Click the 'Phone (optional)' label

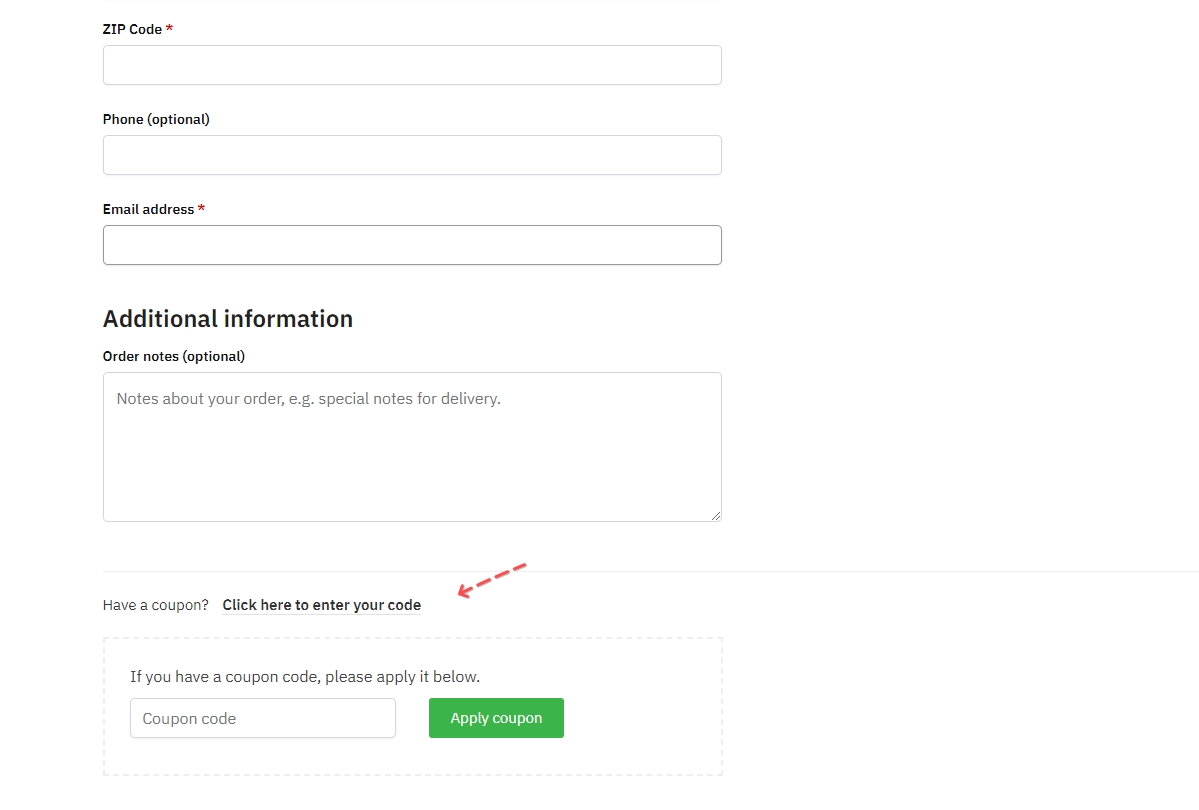pyautogui.click(x=156, y=119)
